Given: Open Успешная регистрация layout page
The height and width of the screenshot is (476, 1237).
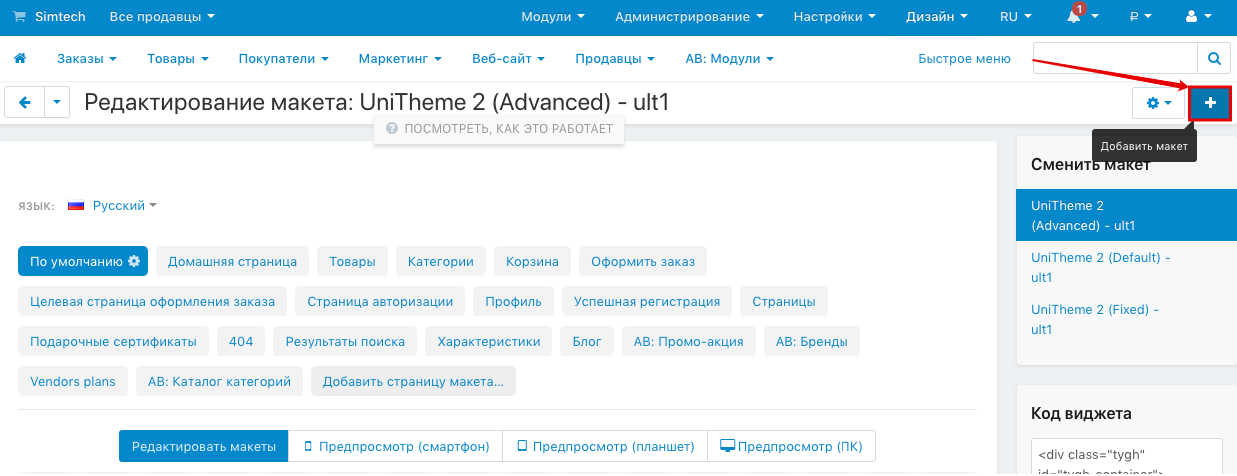Looking at the screenshot, I should tap(647, 301).
